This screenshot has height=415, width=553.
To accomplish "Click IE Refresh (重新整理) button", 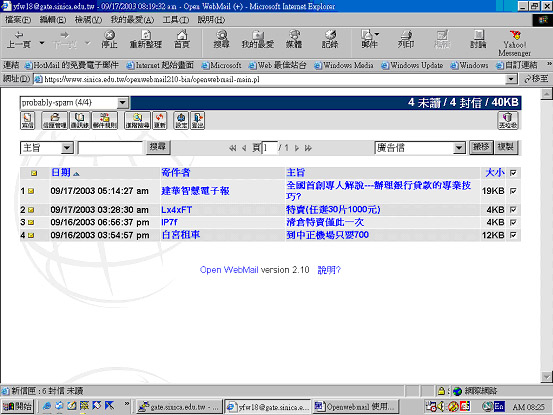I will (x=146, y=40).
